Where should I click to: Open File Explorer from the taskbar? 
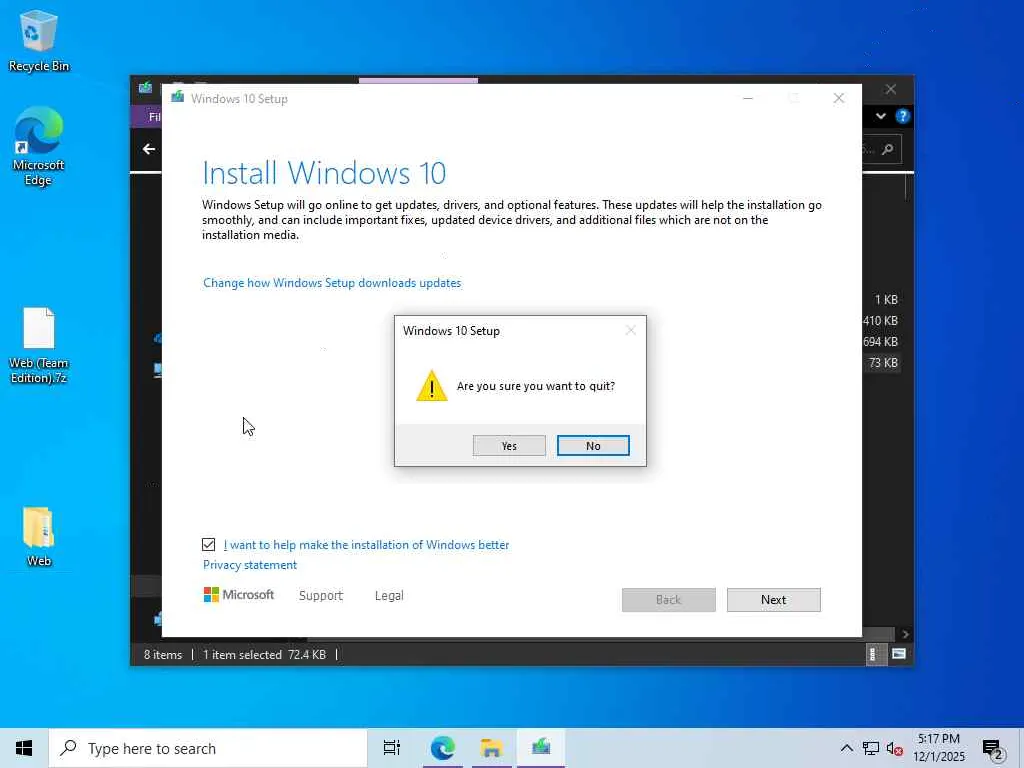[x=491, y=748]
